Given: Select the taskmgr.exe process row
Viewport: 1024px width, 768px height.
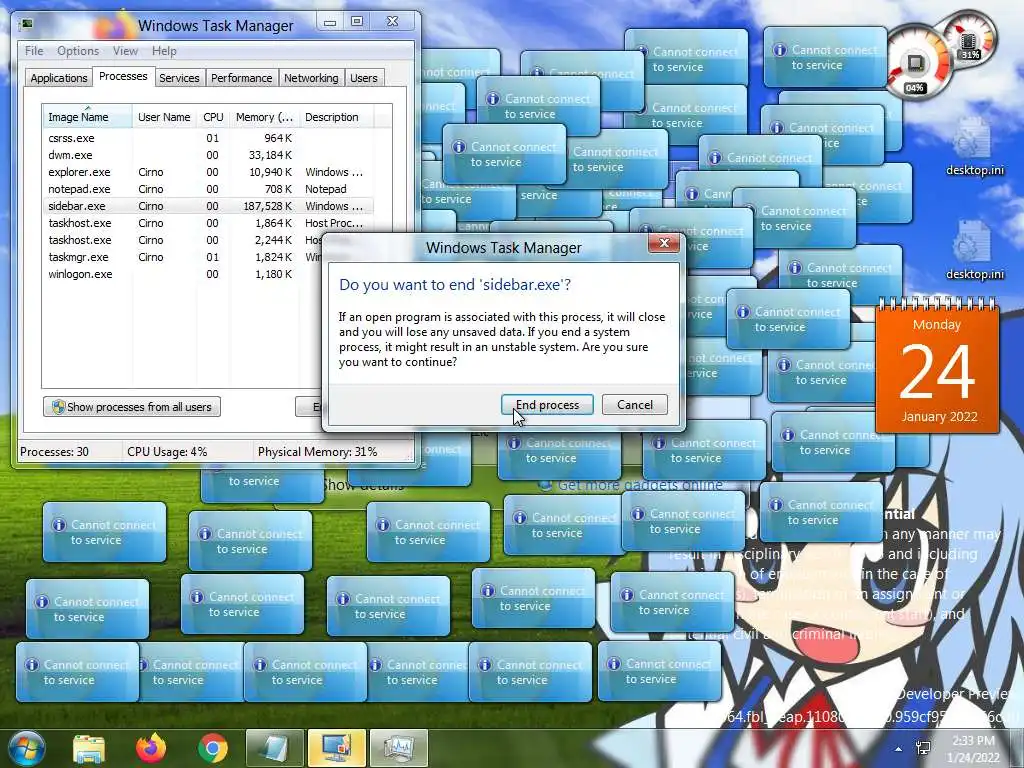Looking at the screenshot, I should click(x=183, y=257).
